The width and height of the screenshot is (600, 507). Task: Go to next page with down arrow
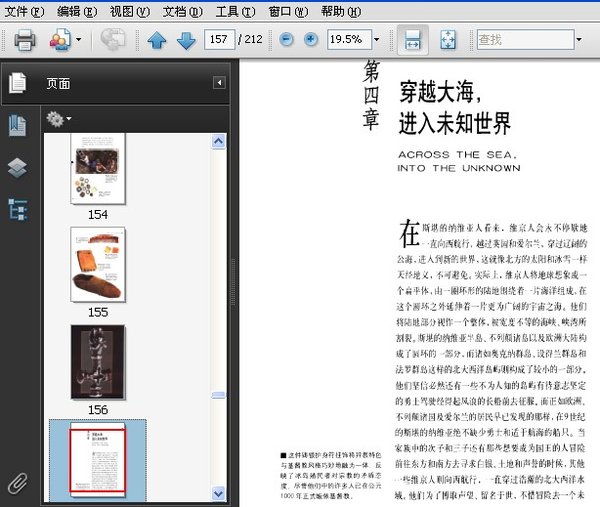point(186,40)
